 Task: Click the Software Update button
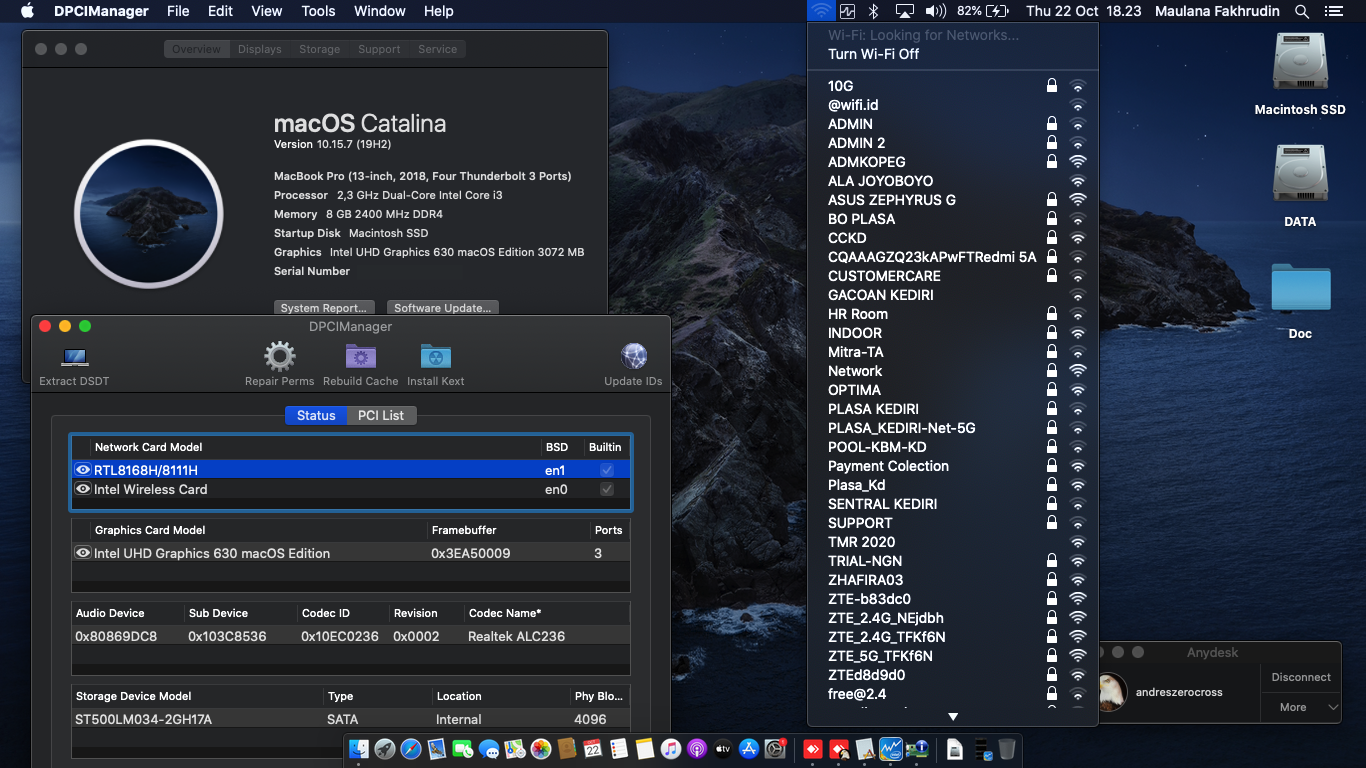[442, 308]
